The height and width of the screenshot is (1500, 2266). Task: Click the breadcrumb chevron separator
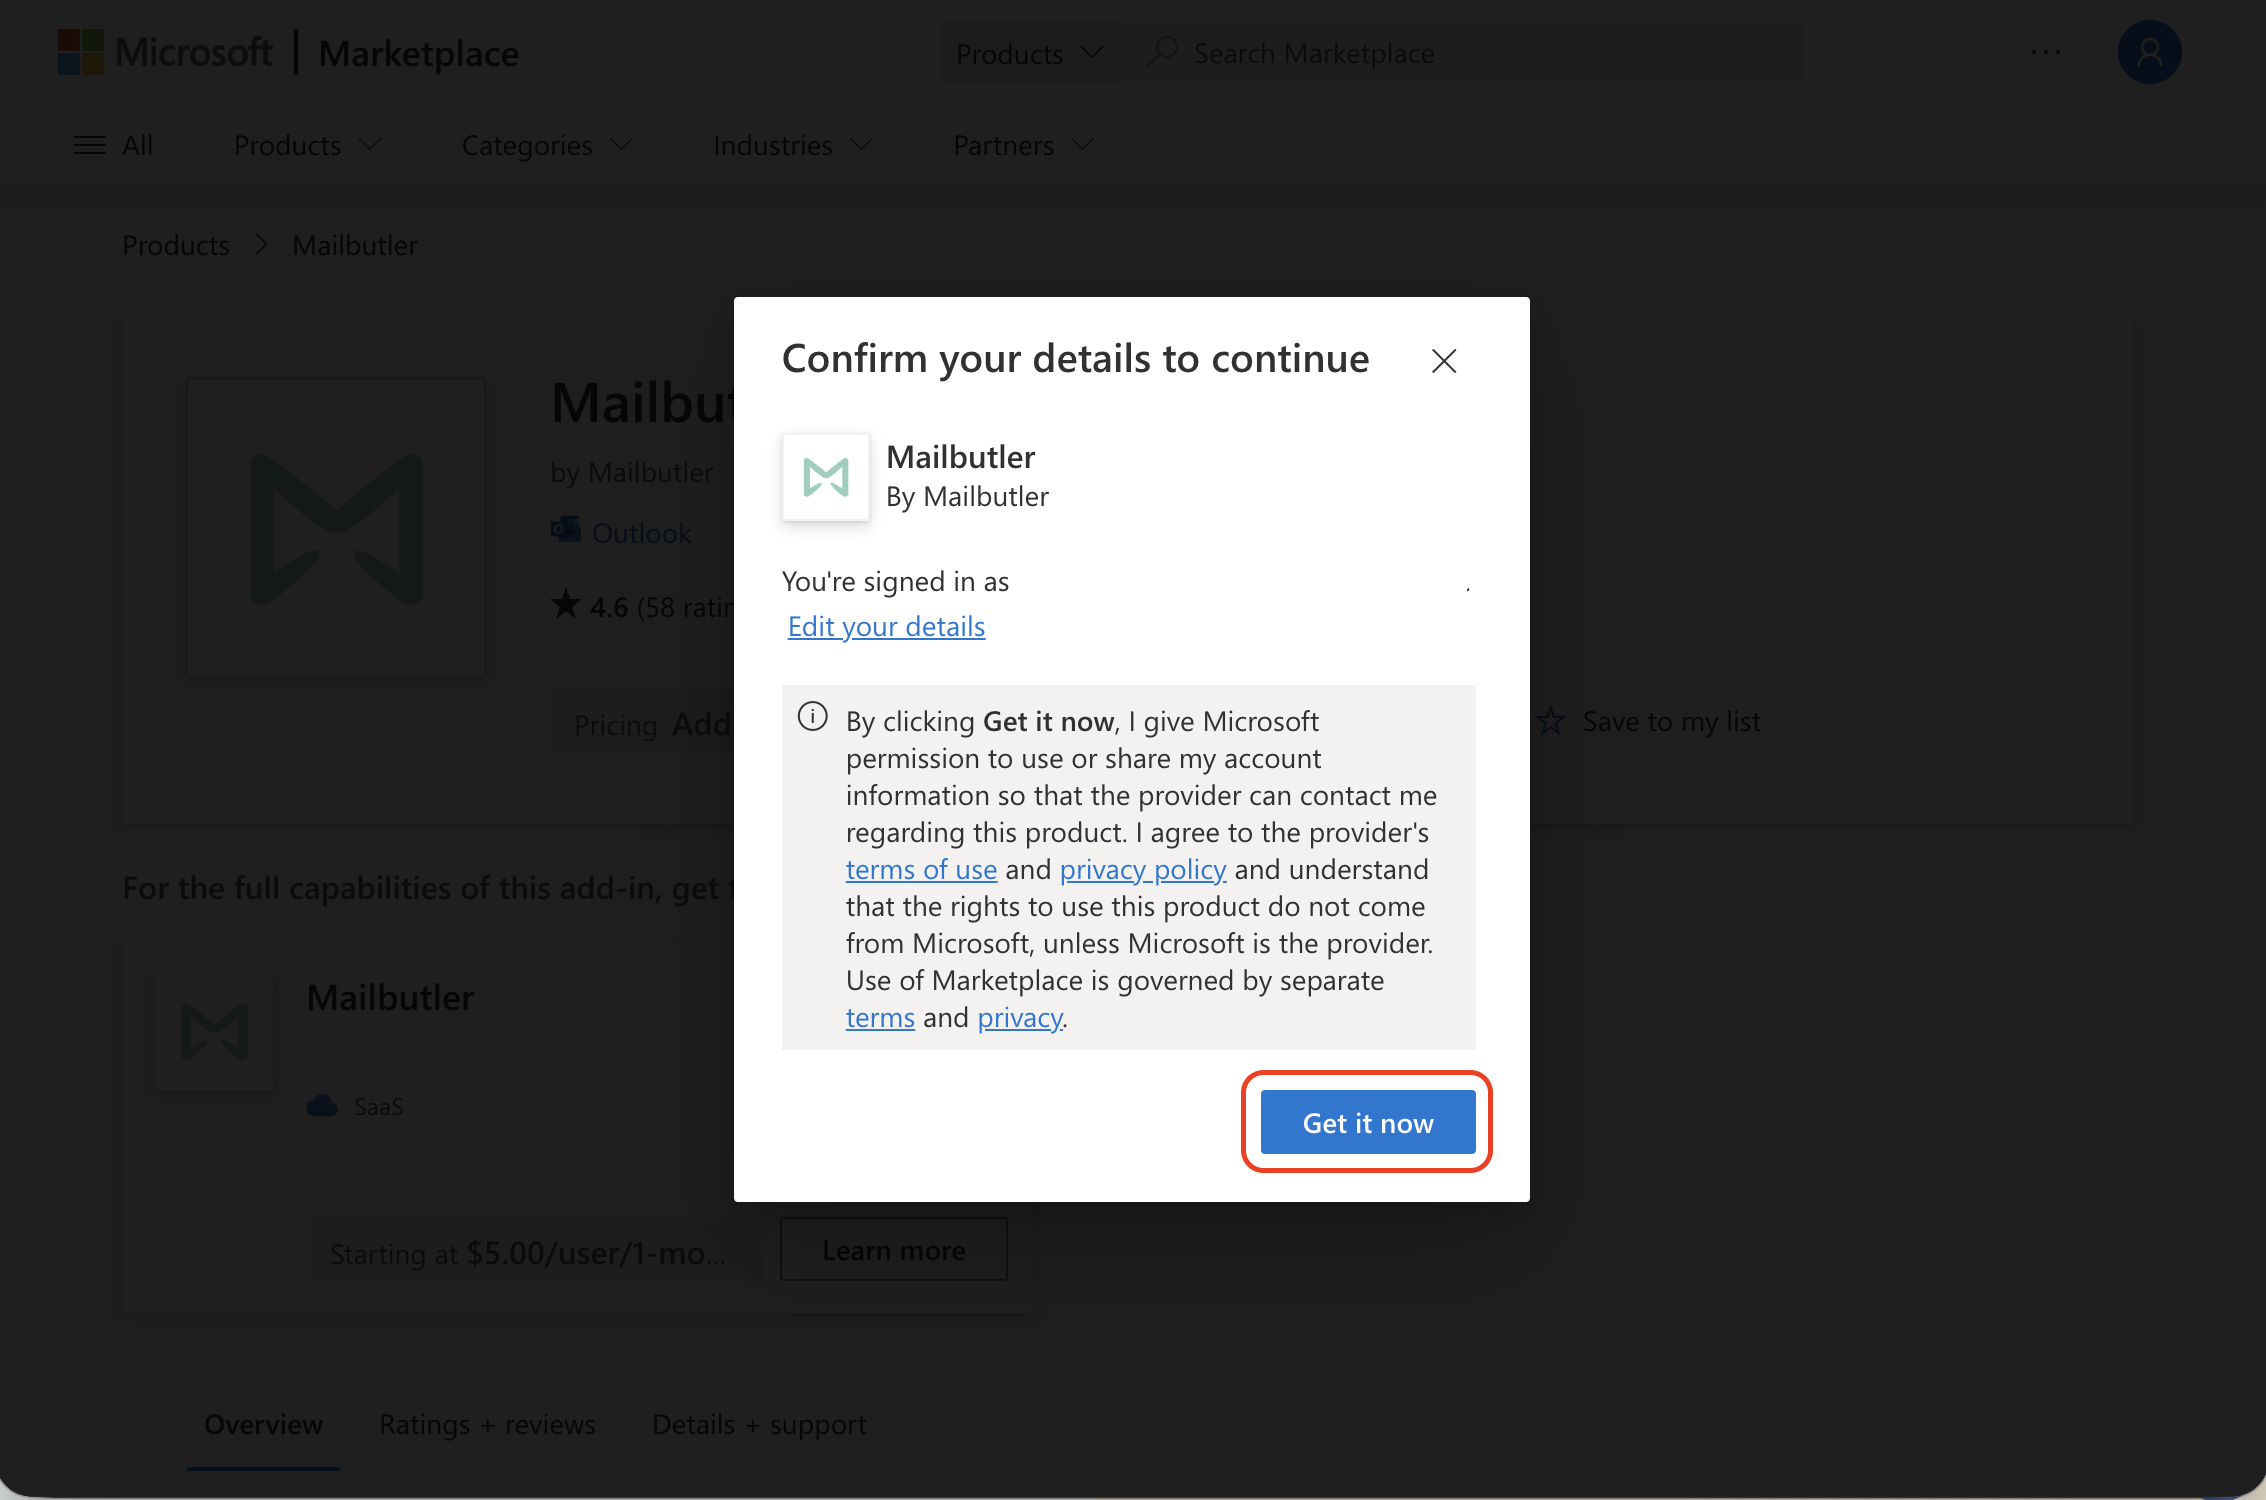click(x=261, y=245)
